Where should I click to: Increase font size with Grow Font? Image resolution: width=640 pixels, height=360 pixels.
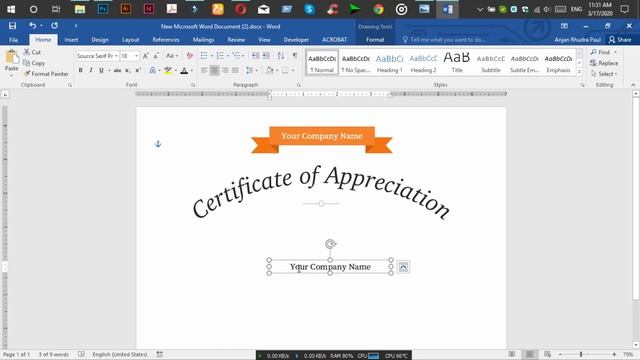[x=146, y=56]
